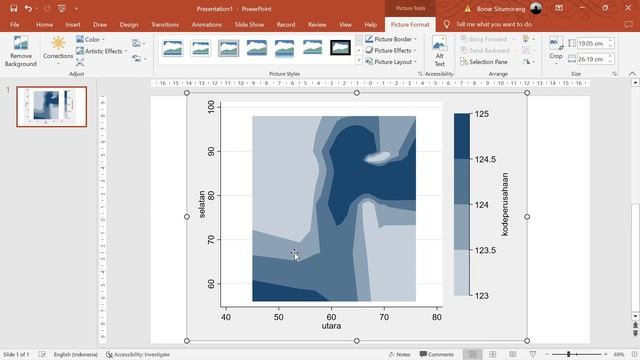Screen dimensions: 640x360
Task: Click the slide notes spell-check status icon
Action: (42, 354)
